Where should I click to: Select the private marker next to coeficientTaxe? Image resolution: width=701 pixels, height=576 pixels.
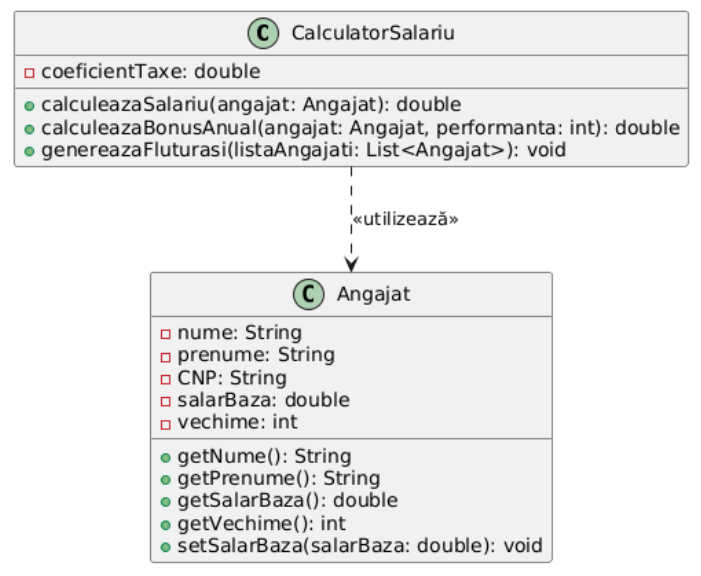[x=30, y=73]
